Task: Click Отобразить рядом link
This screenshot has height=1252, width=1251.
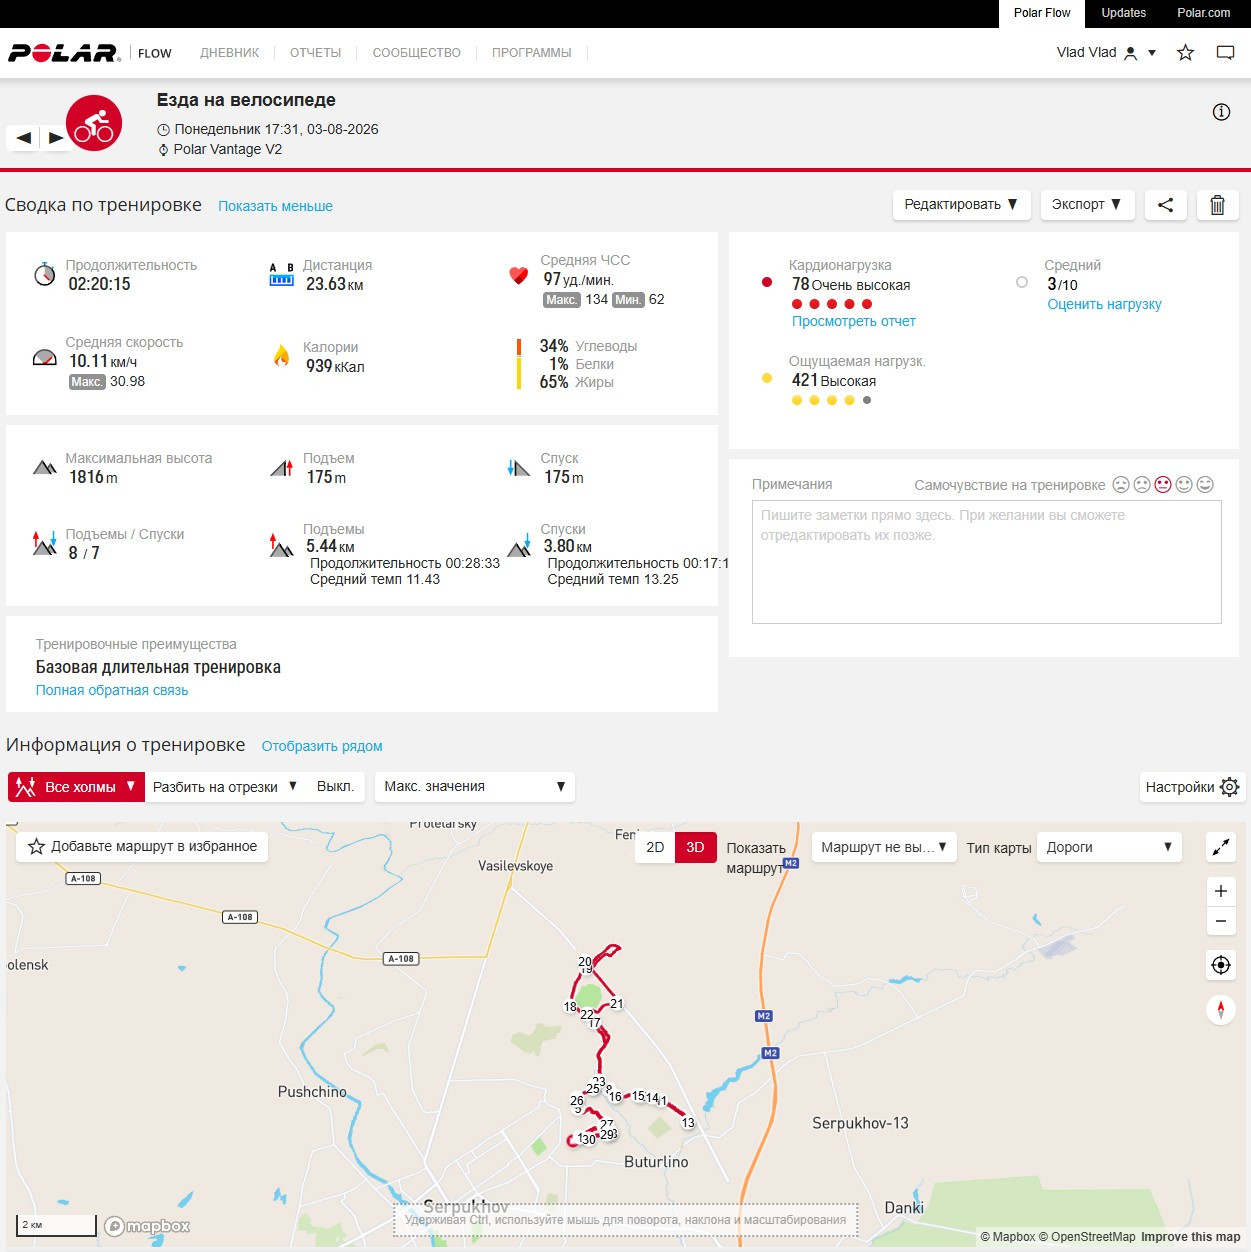Action: coord(322,746)
